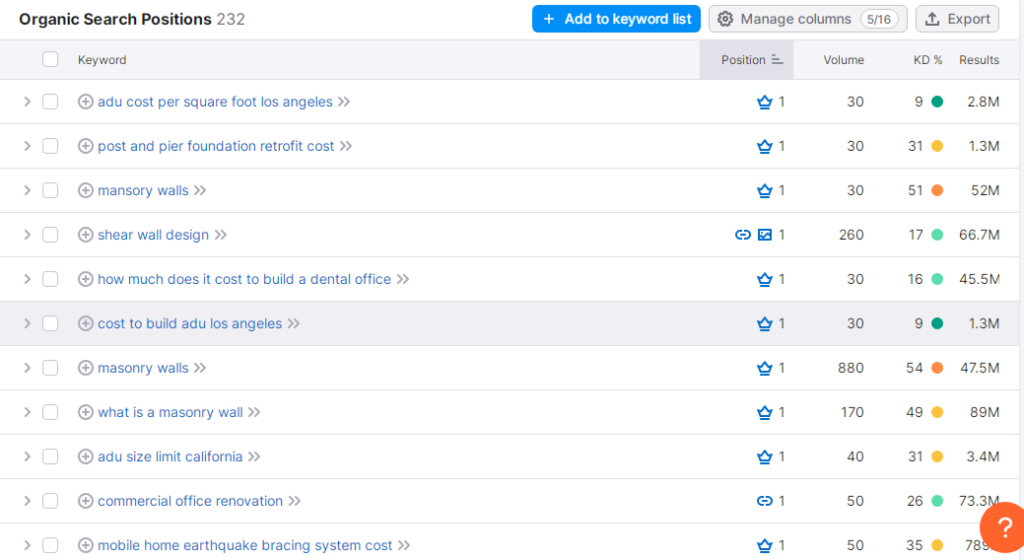Expand the 'commercial office renovation' row
The width and height of the screenshot is (1024, 560).
27,501
